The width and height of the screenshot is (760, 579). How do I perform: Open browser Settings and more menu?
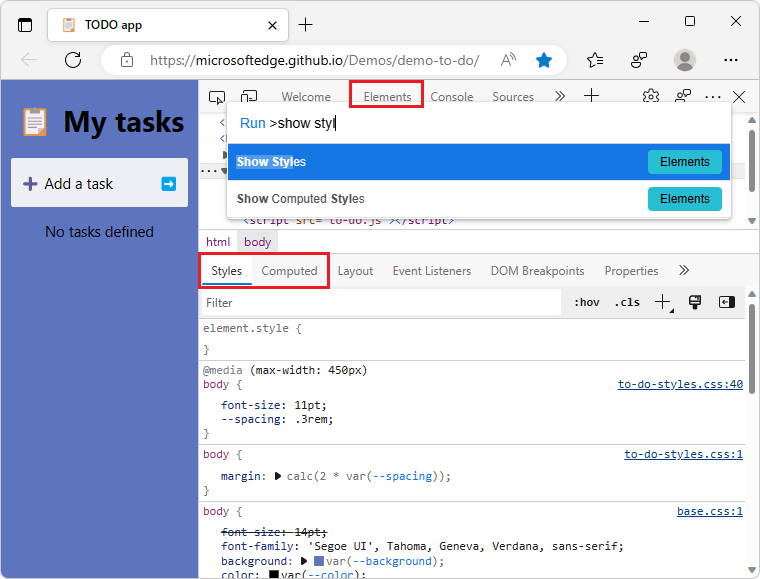click(730, 60)
